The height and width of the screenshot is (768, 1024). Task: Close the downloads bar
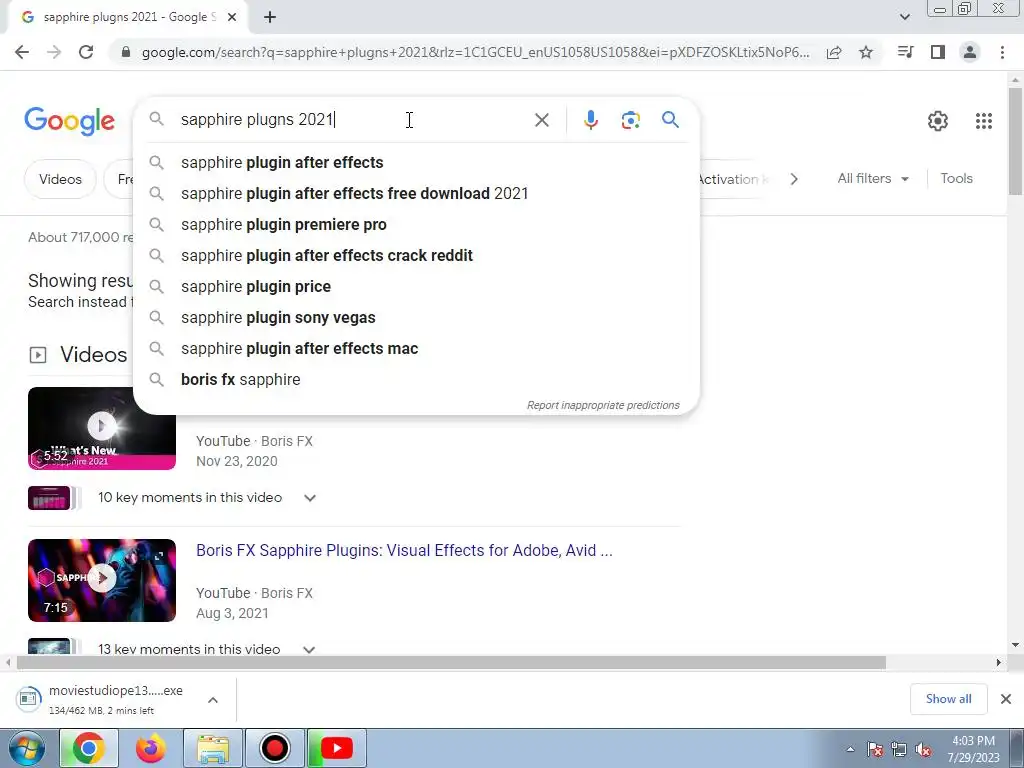click(1006, 699)
